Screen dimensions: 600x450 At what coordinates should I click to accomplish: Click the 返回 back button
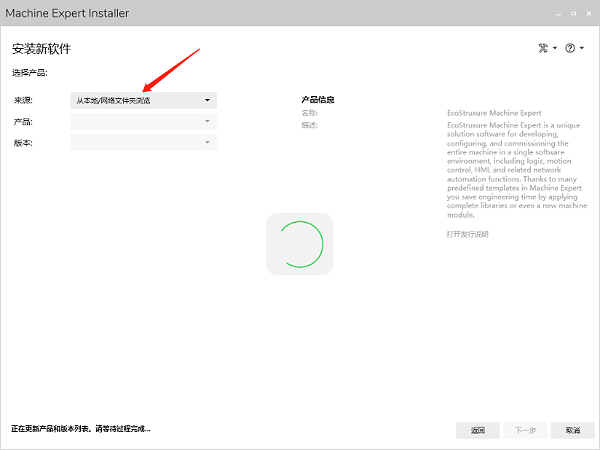[x=478, y=430]
